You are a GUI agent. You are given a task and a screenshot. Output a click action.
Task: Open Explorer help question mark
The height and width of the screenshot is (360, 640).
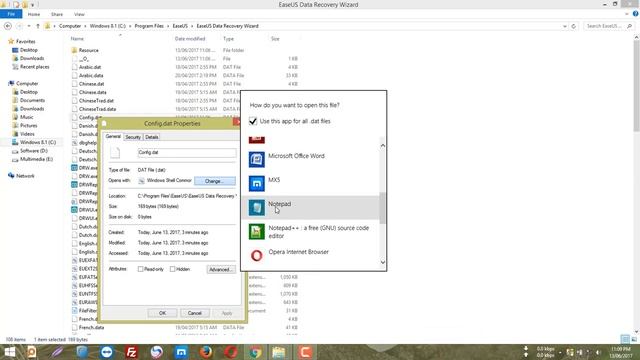pos(635,14)
